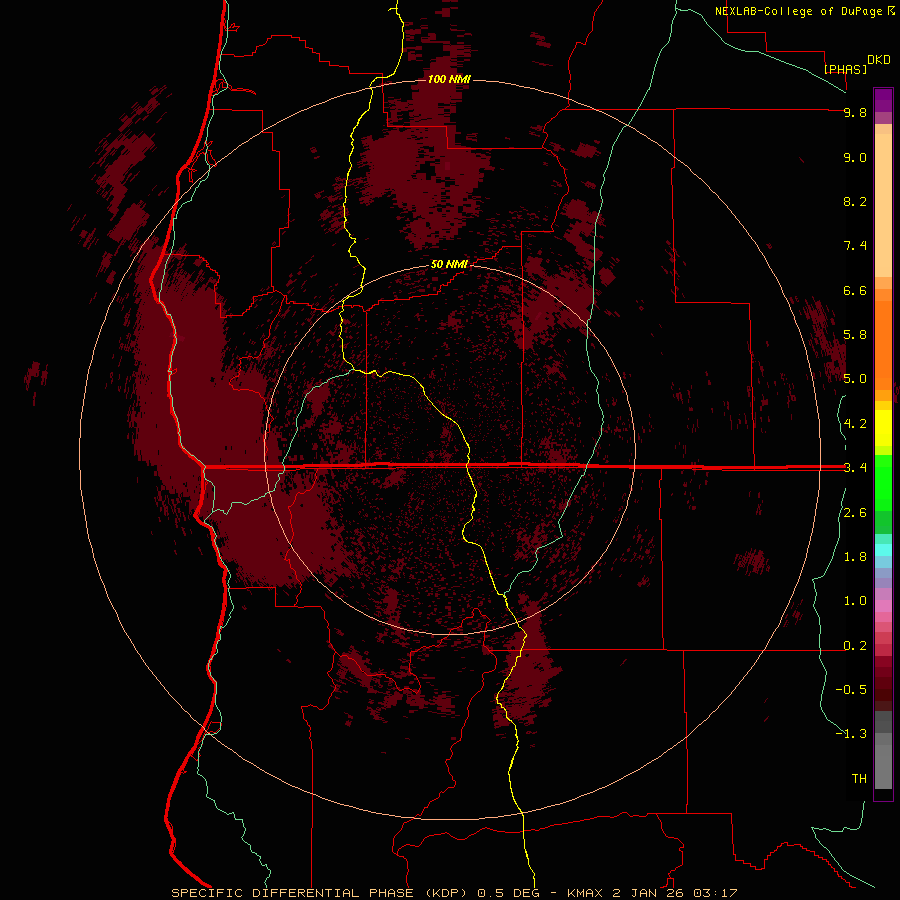Click the 0.2 value on the color scale
This screenshot has width=900, height=900.
855,646
